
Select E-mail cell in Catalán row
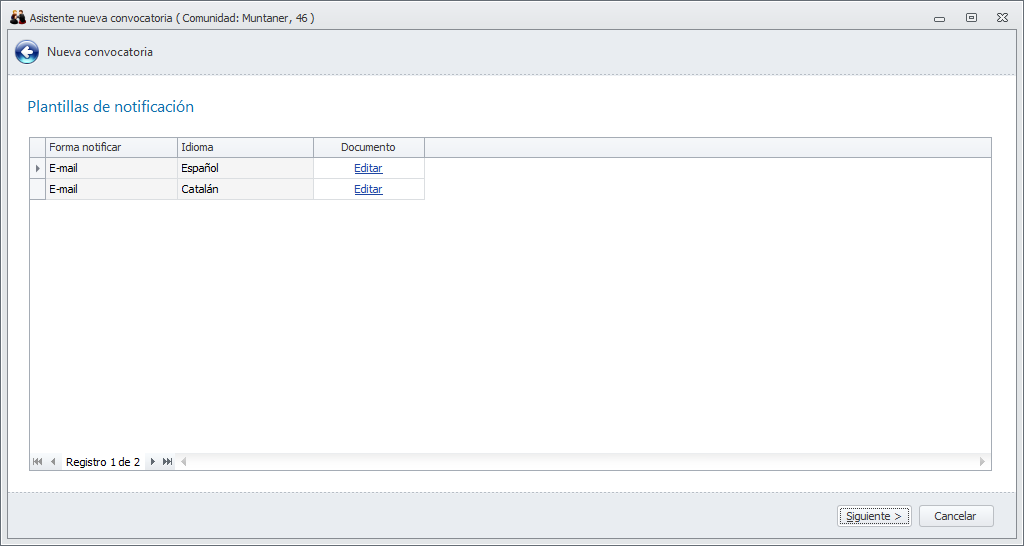click(x=111, y=189)
